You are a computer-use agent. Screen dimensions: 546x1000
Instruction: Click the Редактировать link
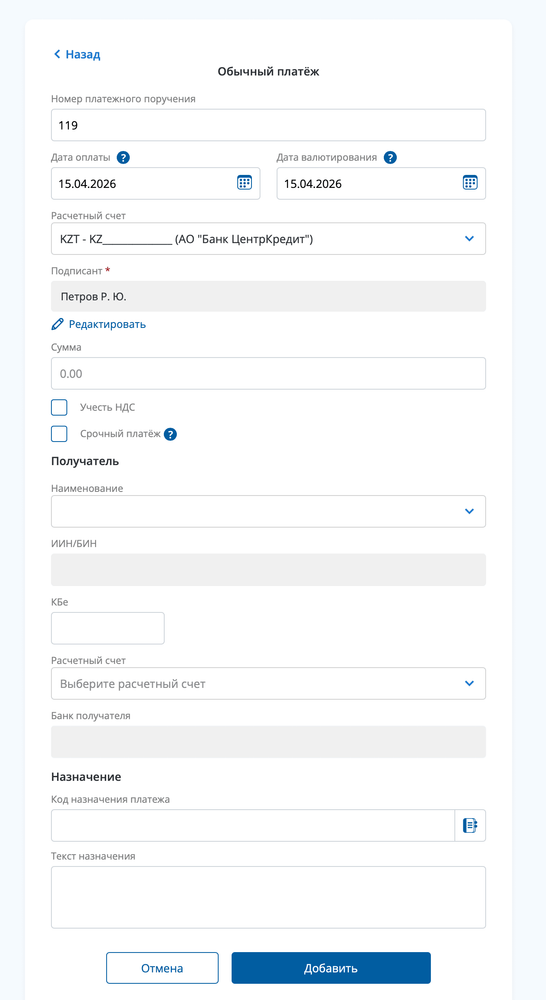point(107,324)
